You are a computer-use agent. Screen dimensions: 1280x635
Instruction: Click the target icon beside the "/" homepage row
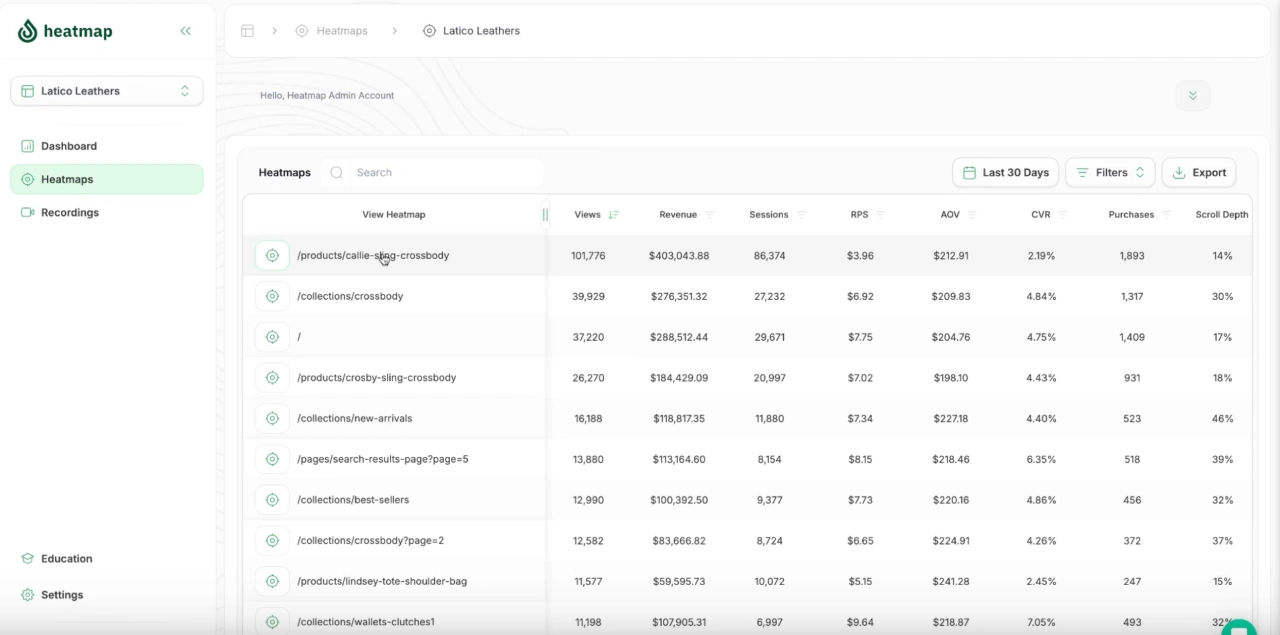coord(272,338)
